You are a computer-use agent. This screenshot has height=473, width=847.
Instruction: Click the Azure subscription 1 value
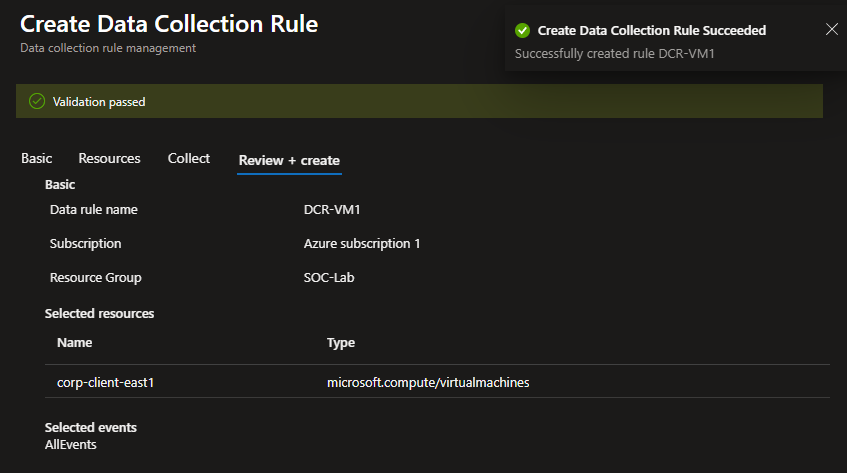[362, 244]
